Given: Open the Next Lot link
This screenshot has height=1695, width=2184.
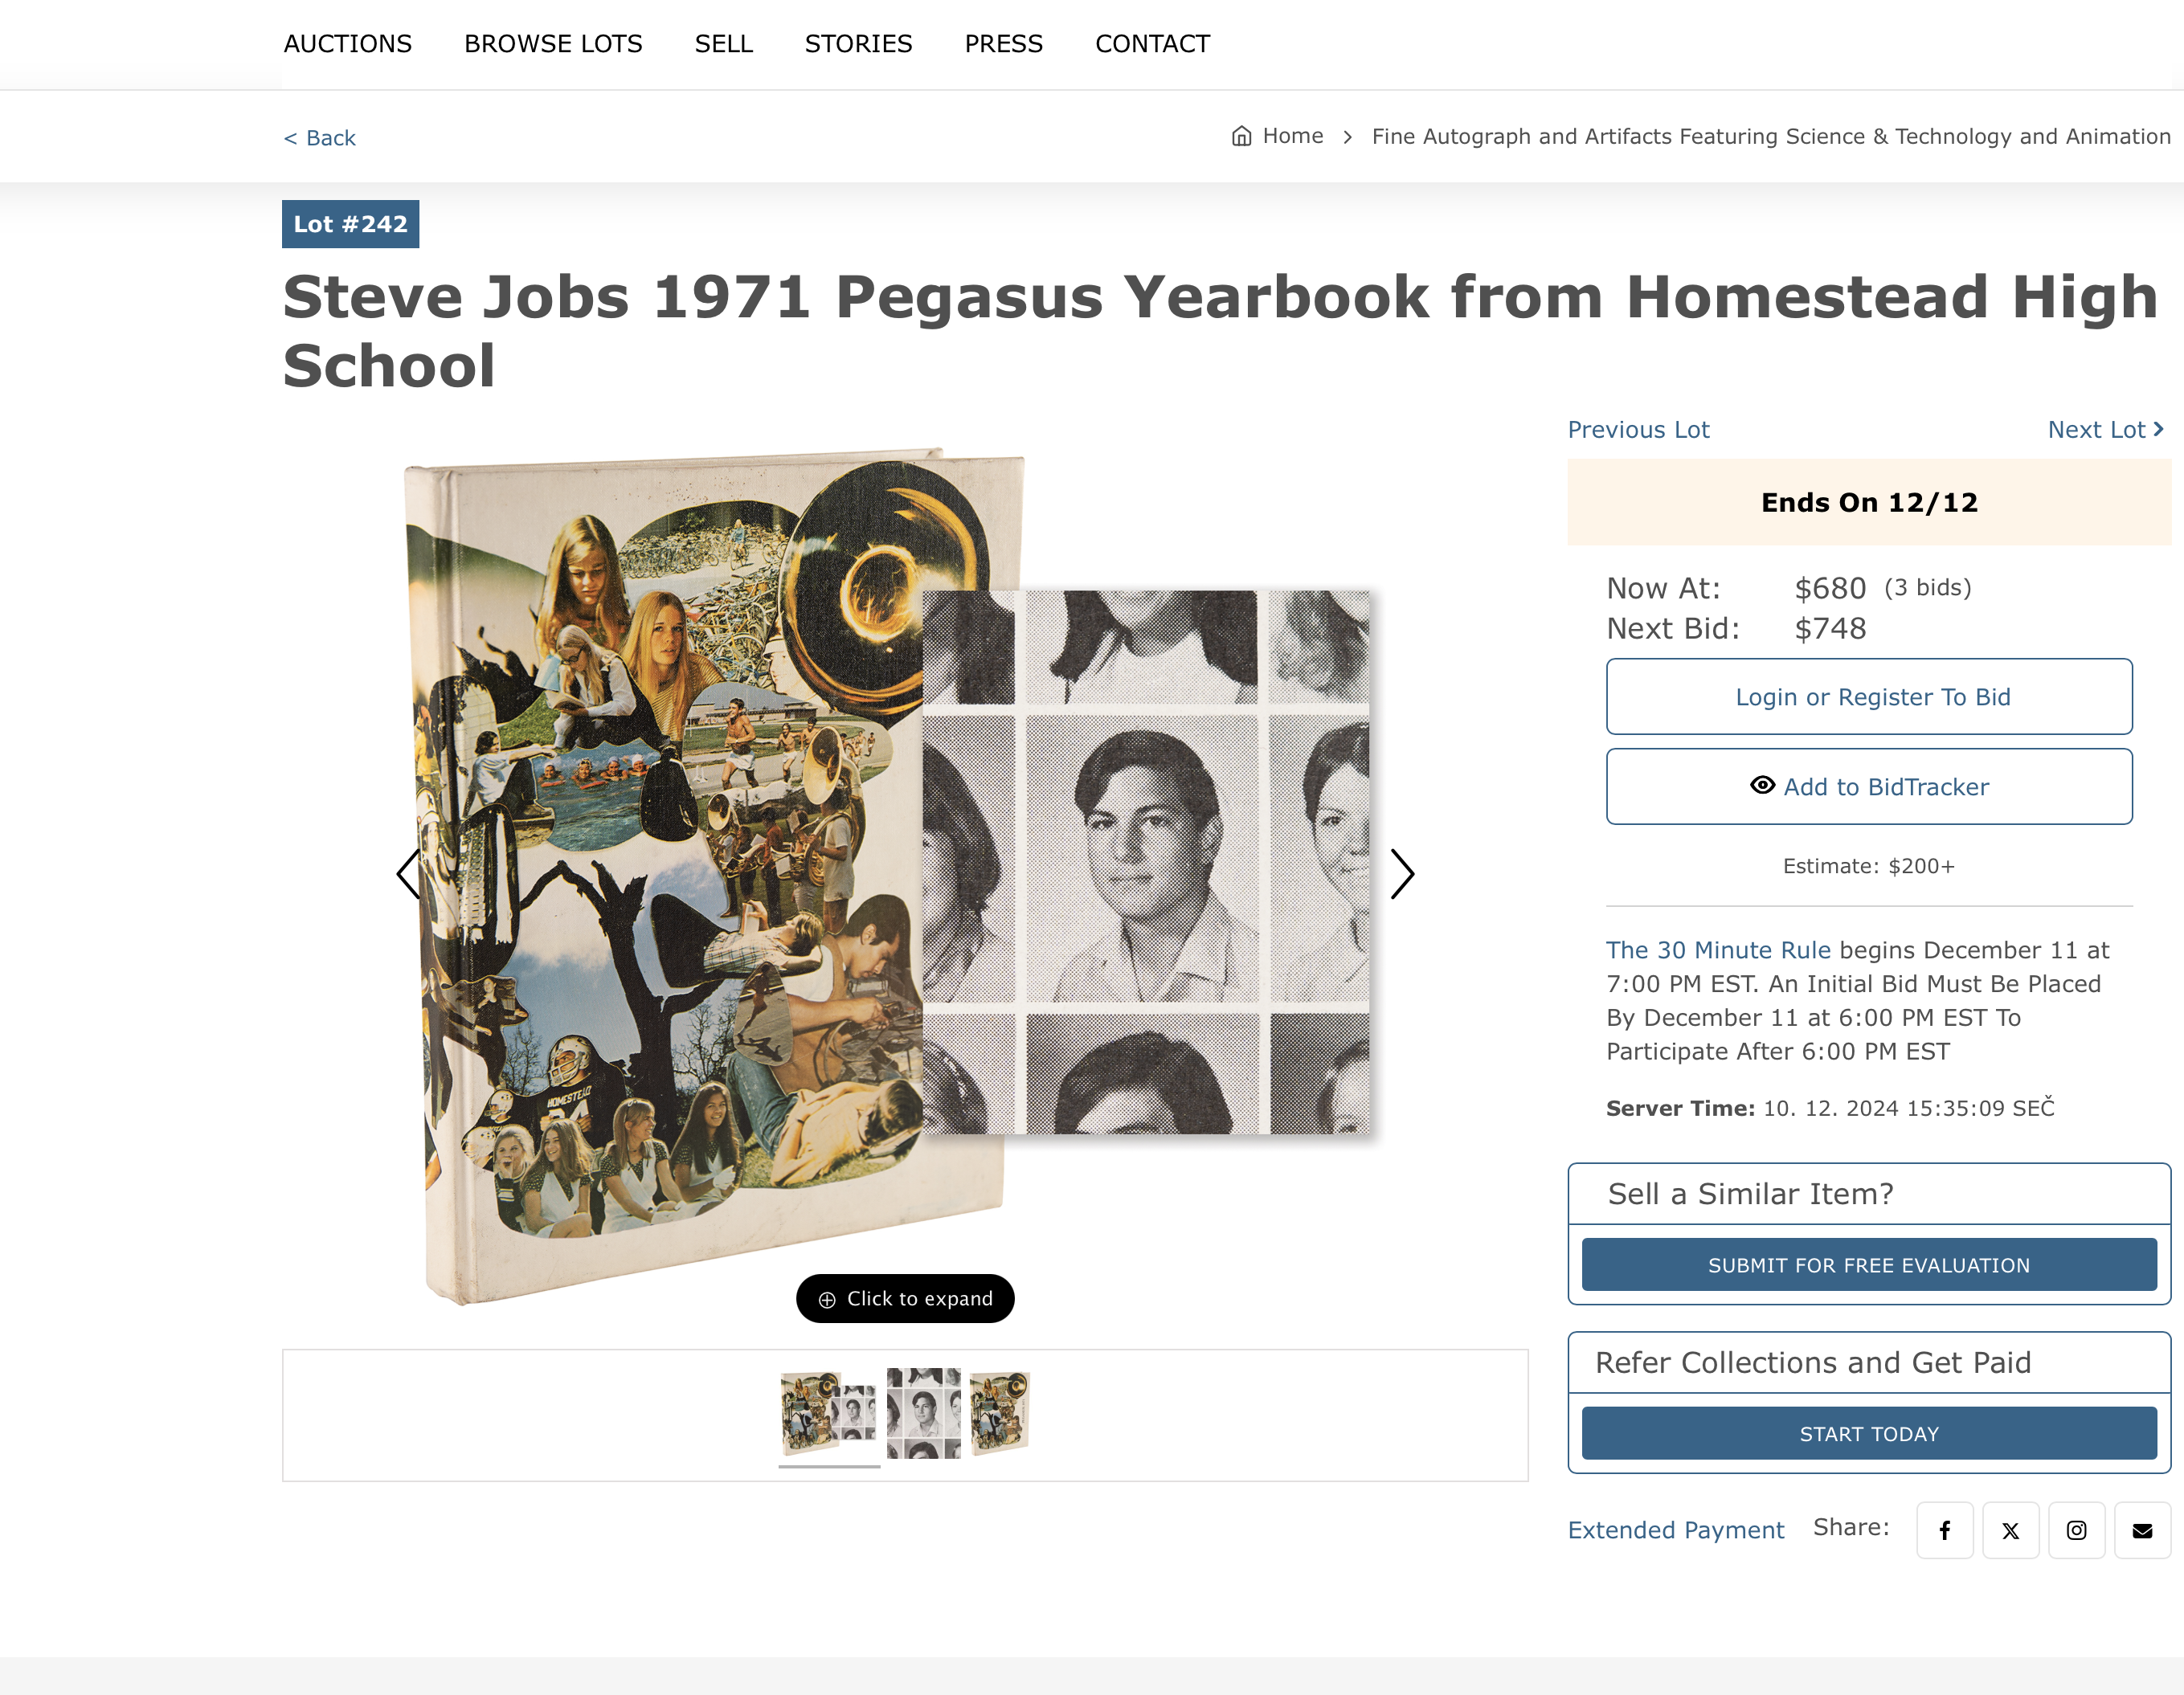Looking at the screenshot, I should tap(2105, 429).
